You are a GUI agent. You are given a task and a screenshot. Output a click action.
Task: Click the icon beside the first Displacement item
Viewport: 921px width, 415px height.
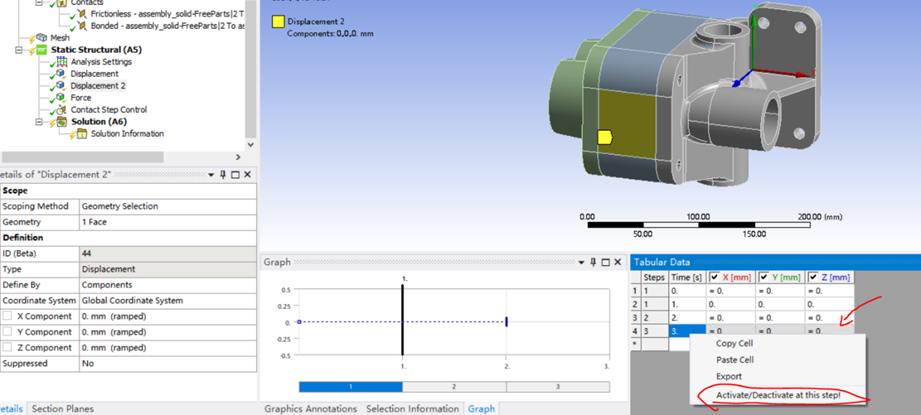[62, 73]
